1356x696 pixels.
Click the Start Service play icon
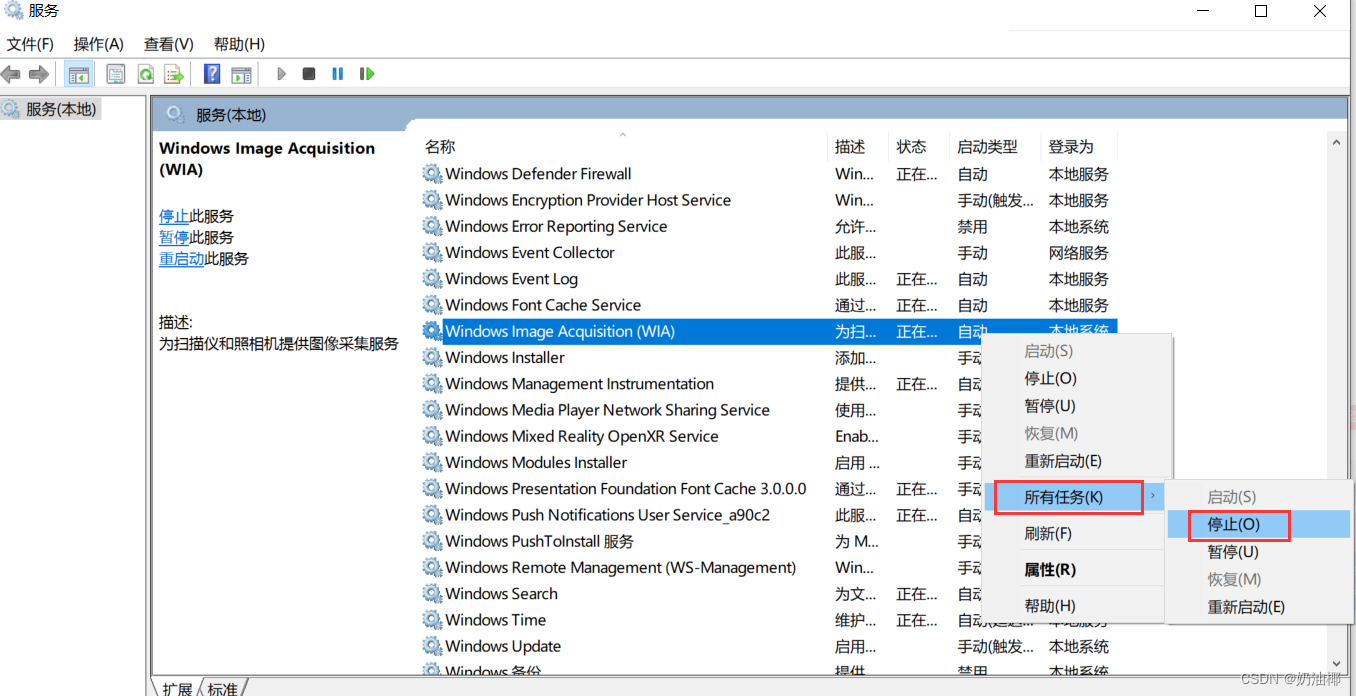point(281,74)
